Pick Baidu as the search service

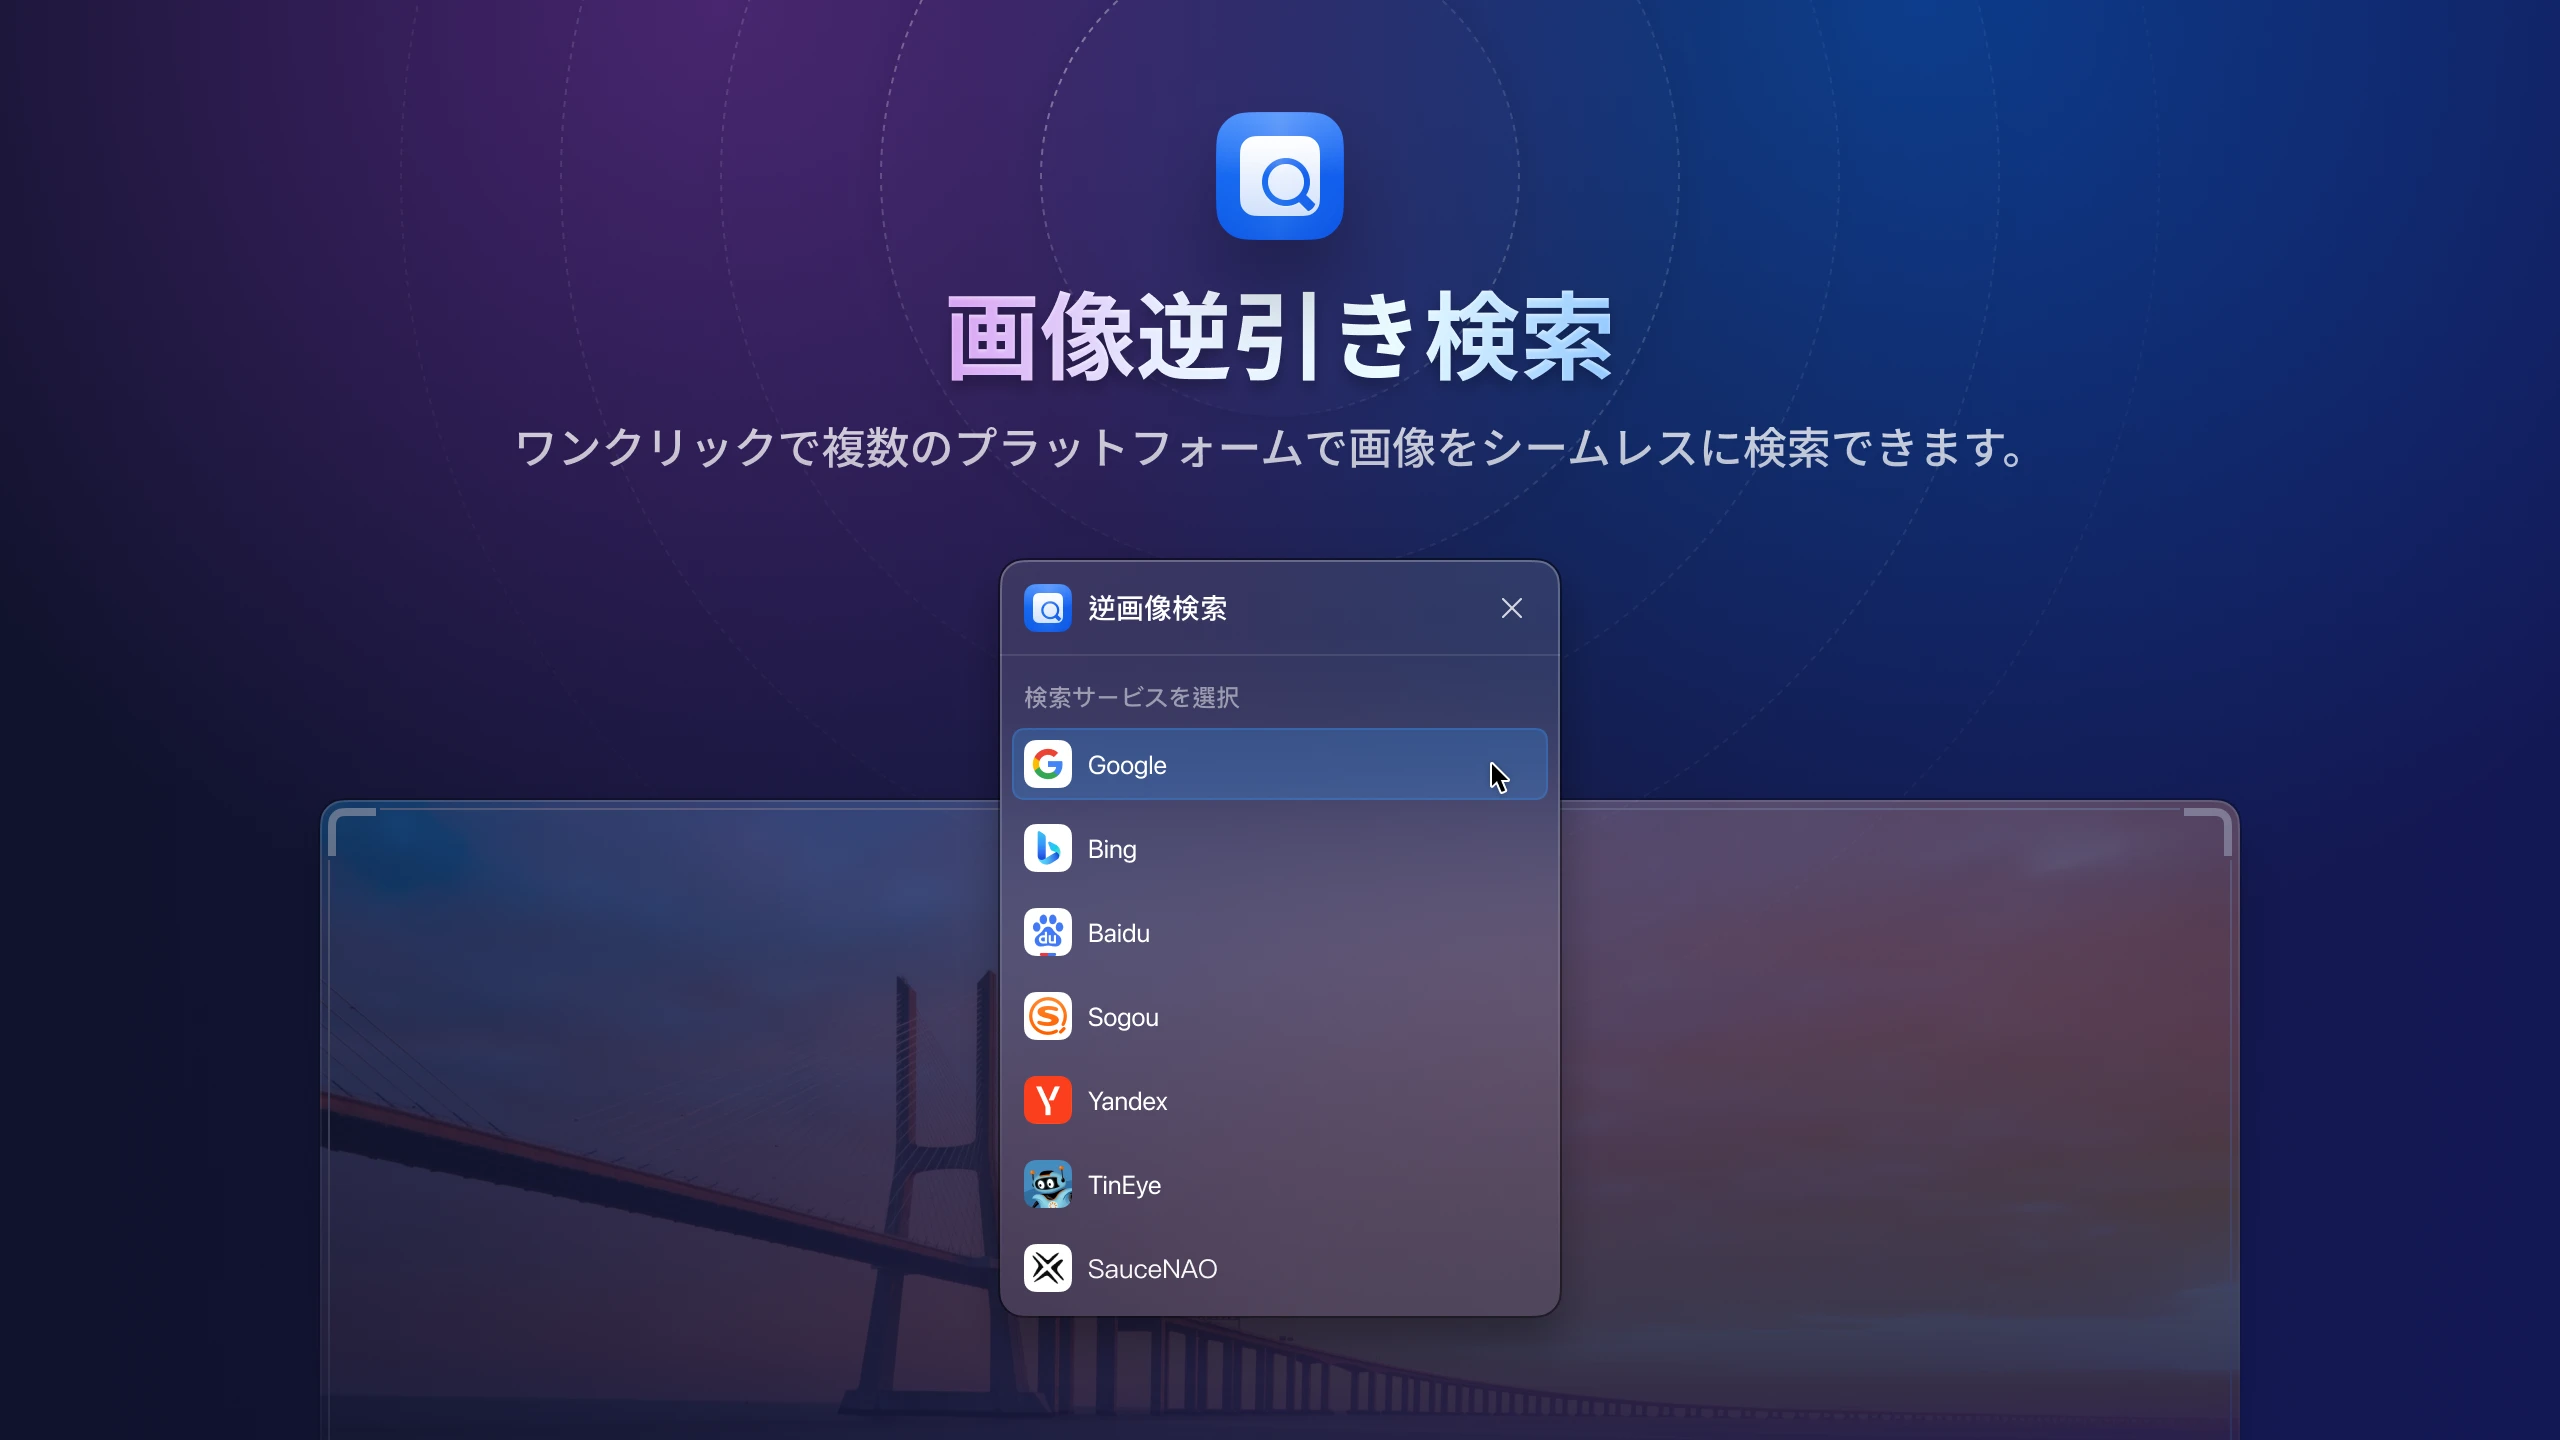(x=1280, y=933)
